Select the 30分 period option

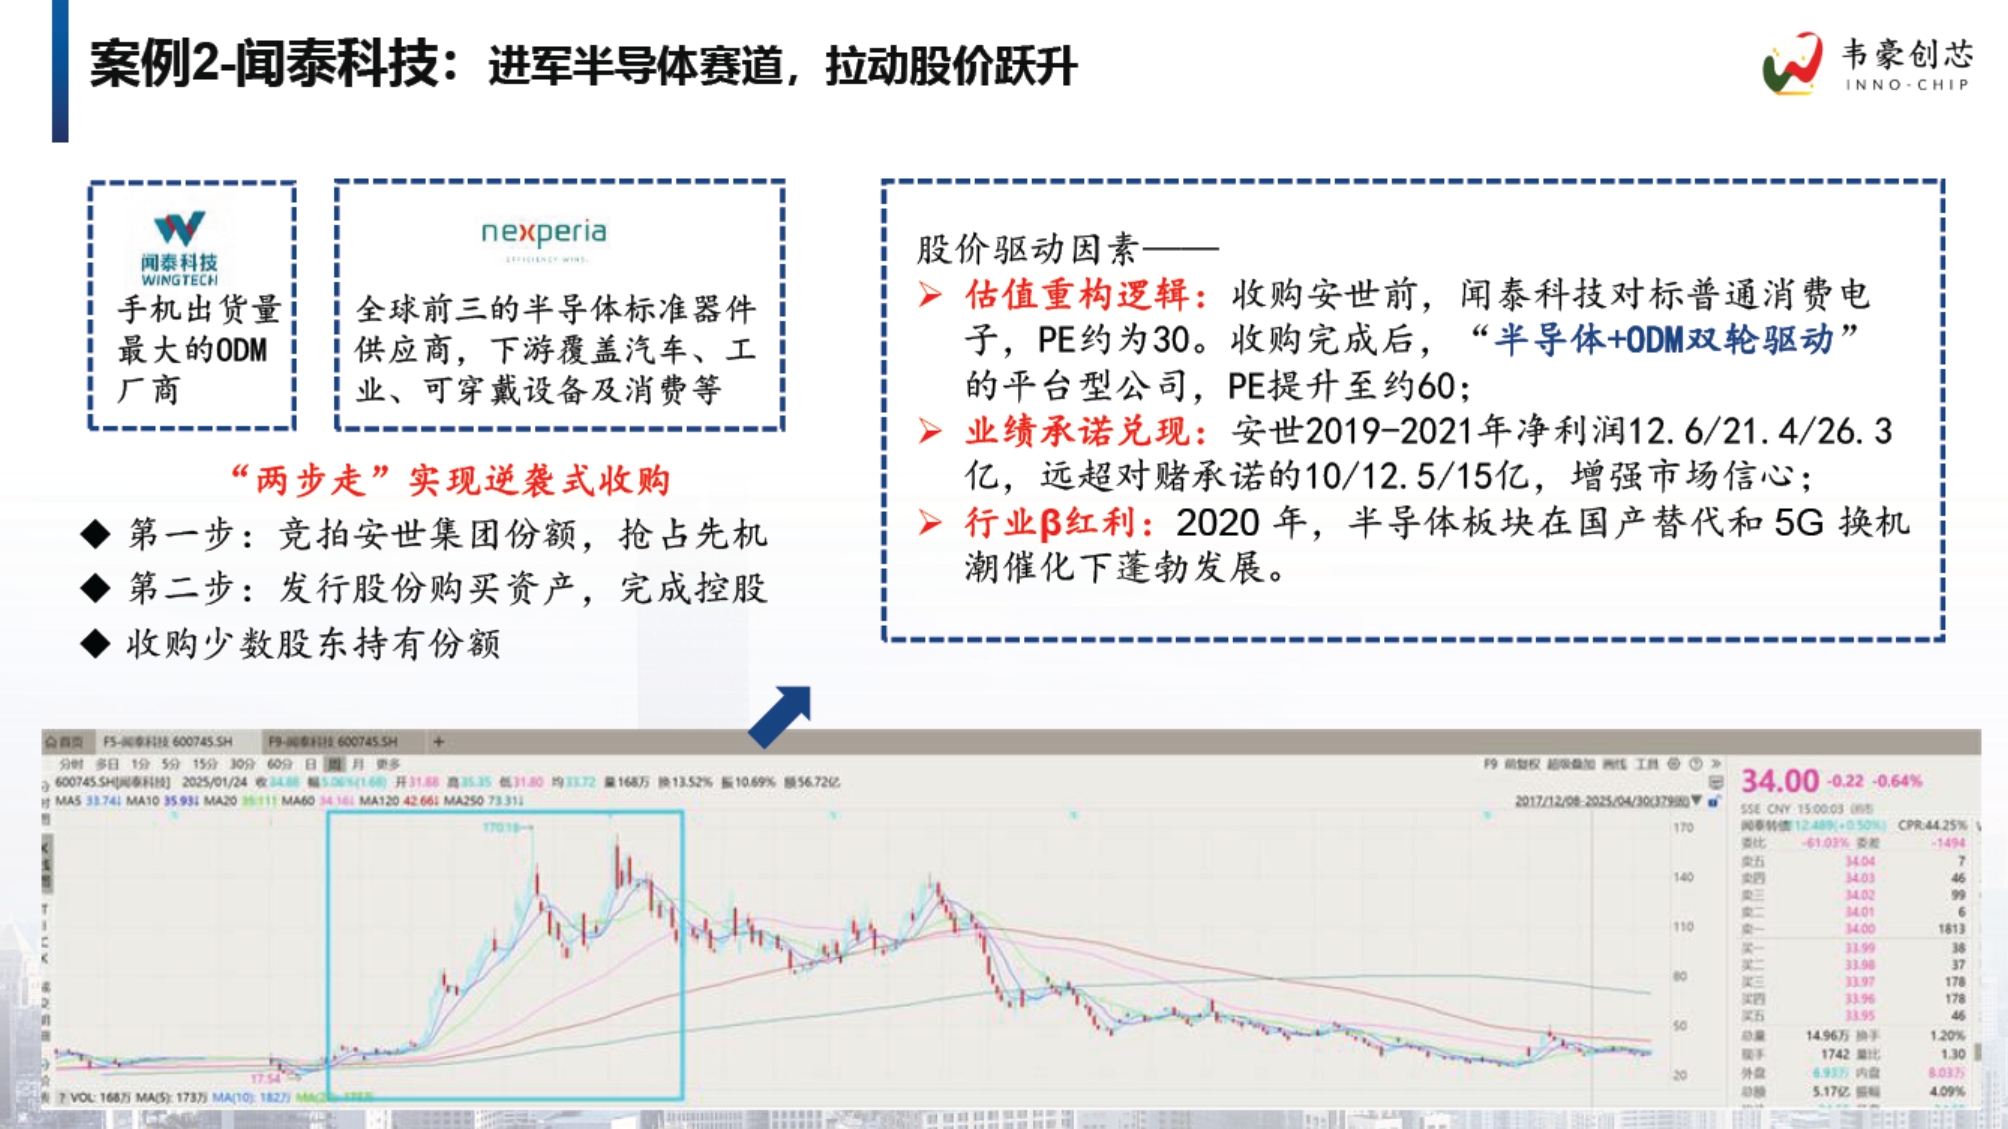coord(243,764)
